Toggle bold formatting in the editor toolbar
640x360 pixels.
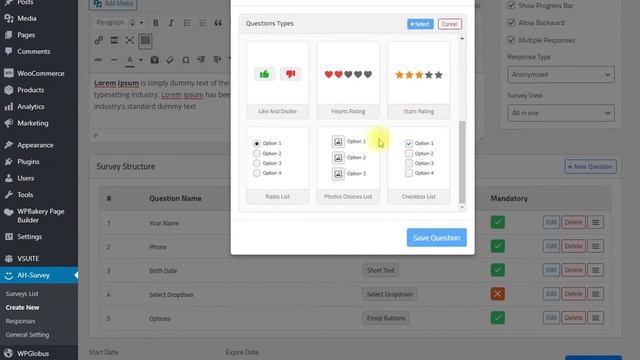click(x=156, y=23)
